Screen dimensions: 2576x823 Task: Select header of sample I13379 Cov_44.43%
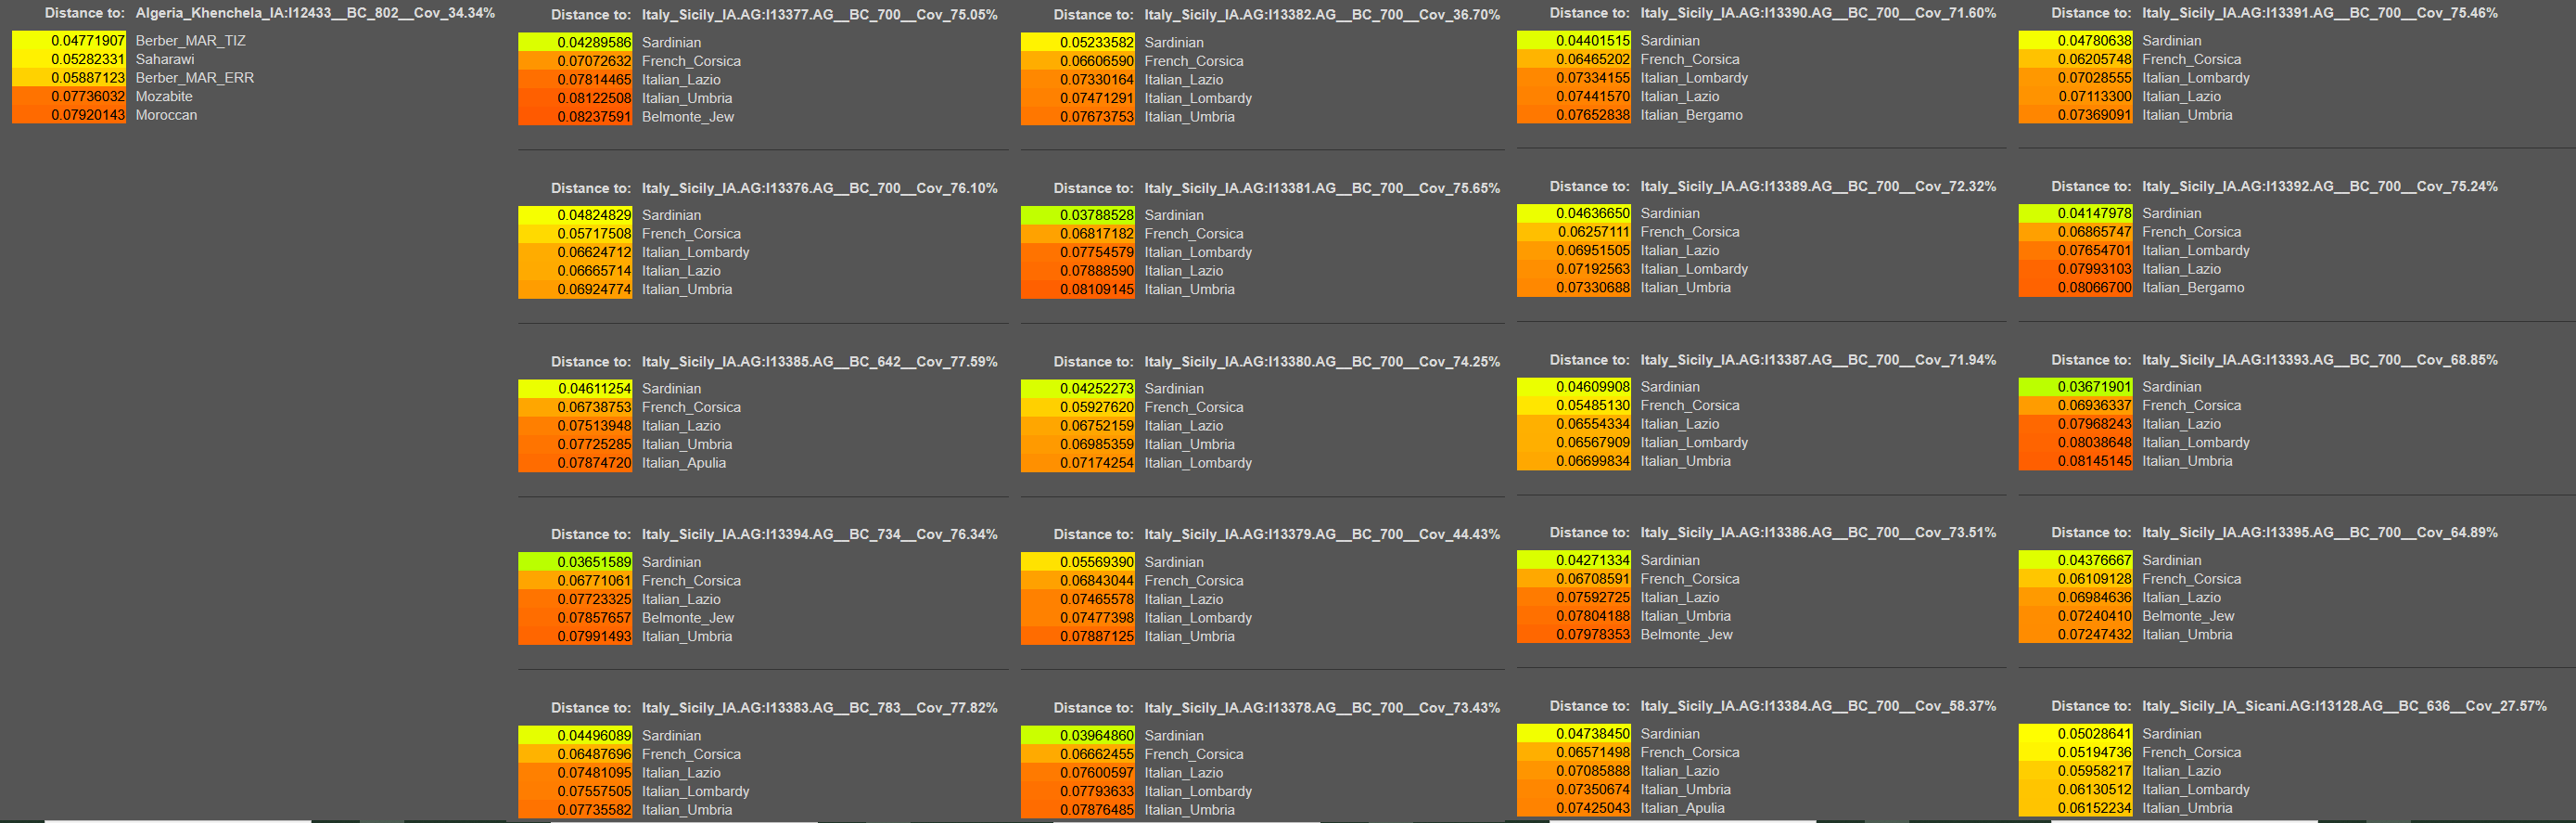click(x=1322, y=534)
